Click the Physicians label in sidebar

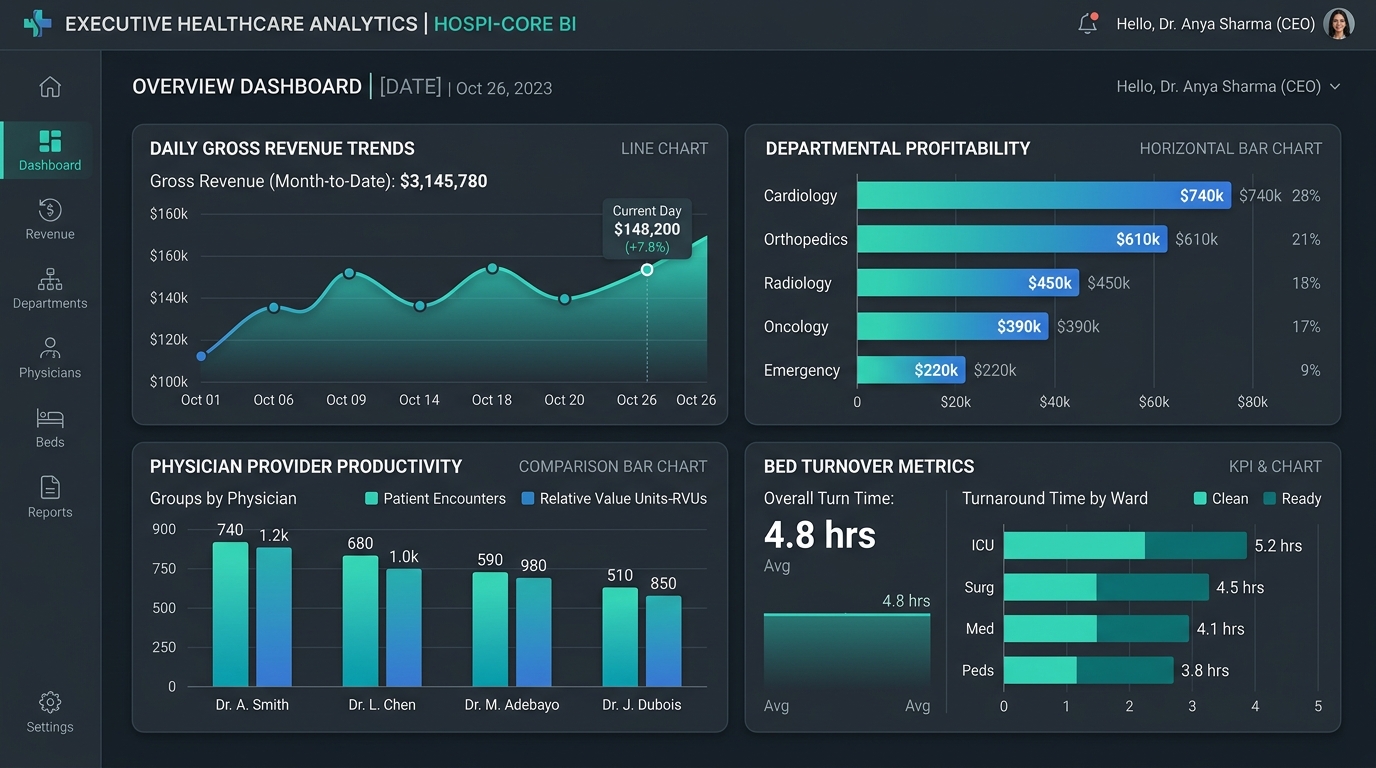50,373
